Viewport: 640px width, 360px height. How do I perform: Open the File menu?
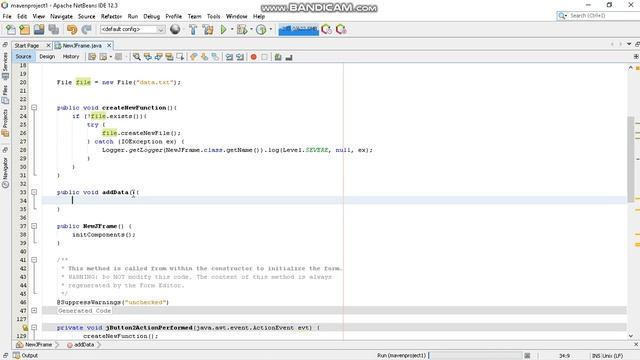point(7,16)
